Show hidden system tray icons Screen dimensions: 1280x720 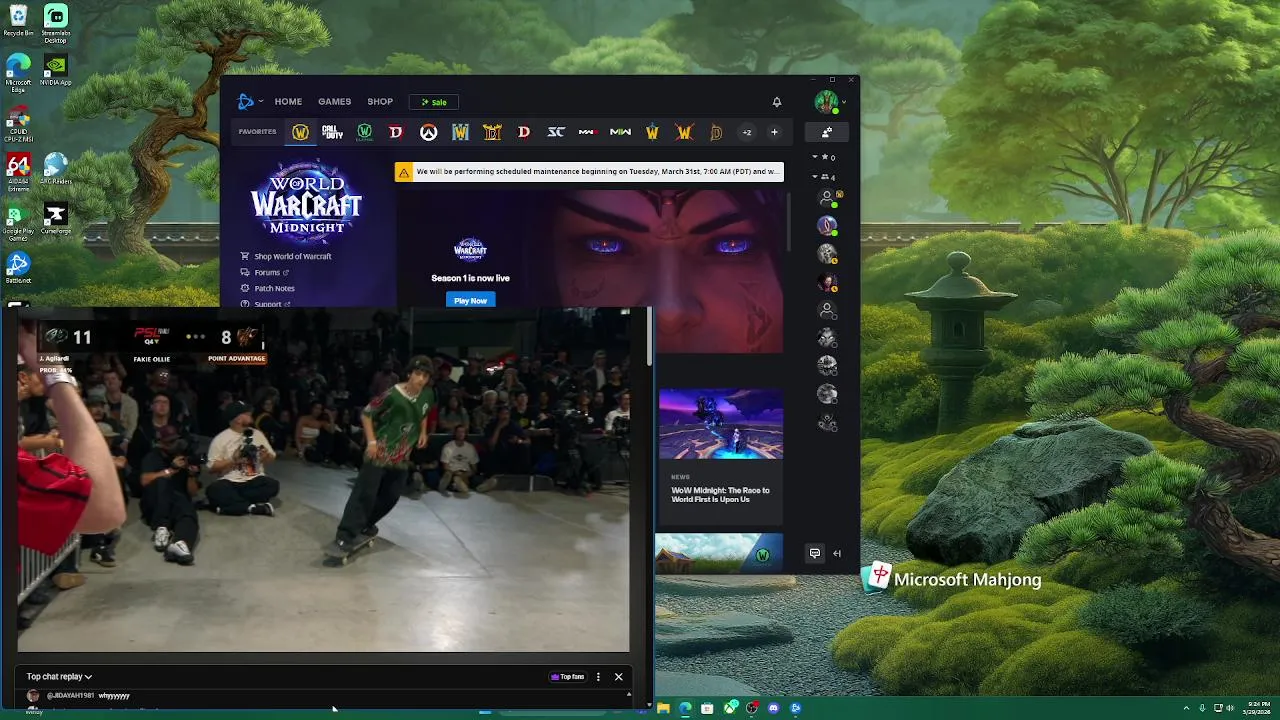1186,708
